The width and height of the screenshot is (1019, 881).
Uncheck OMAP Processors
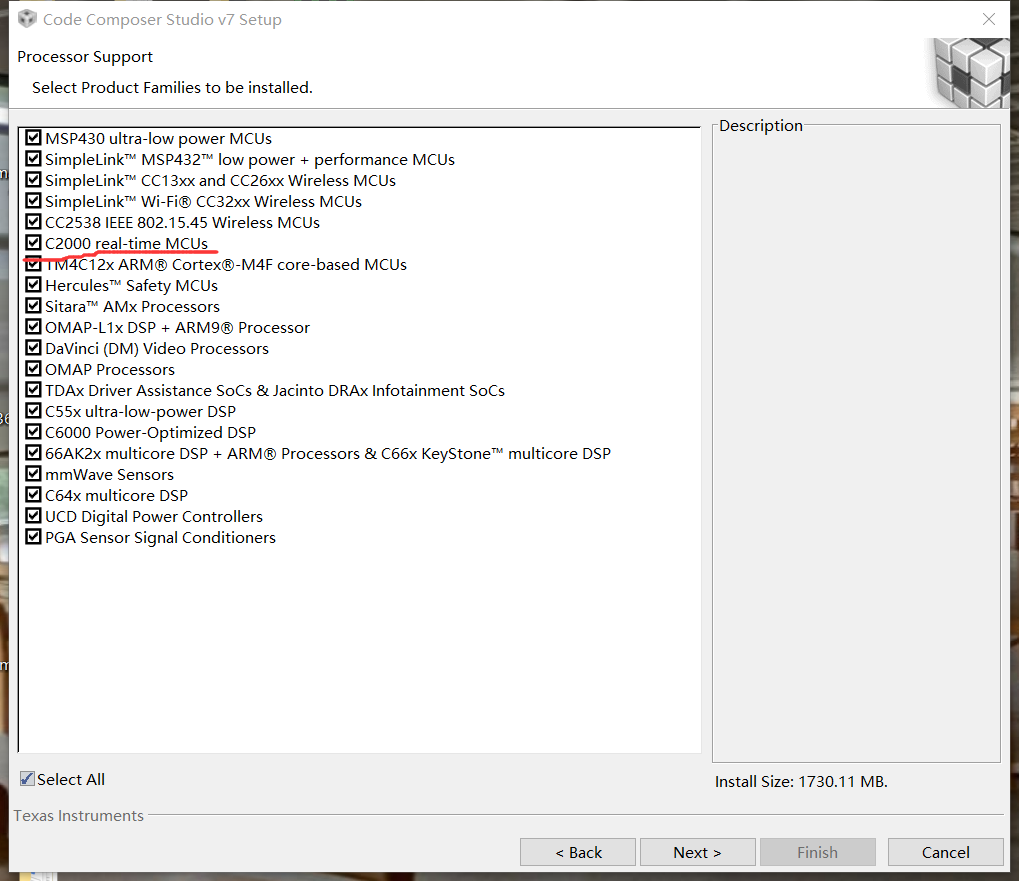click(33, 369)
